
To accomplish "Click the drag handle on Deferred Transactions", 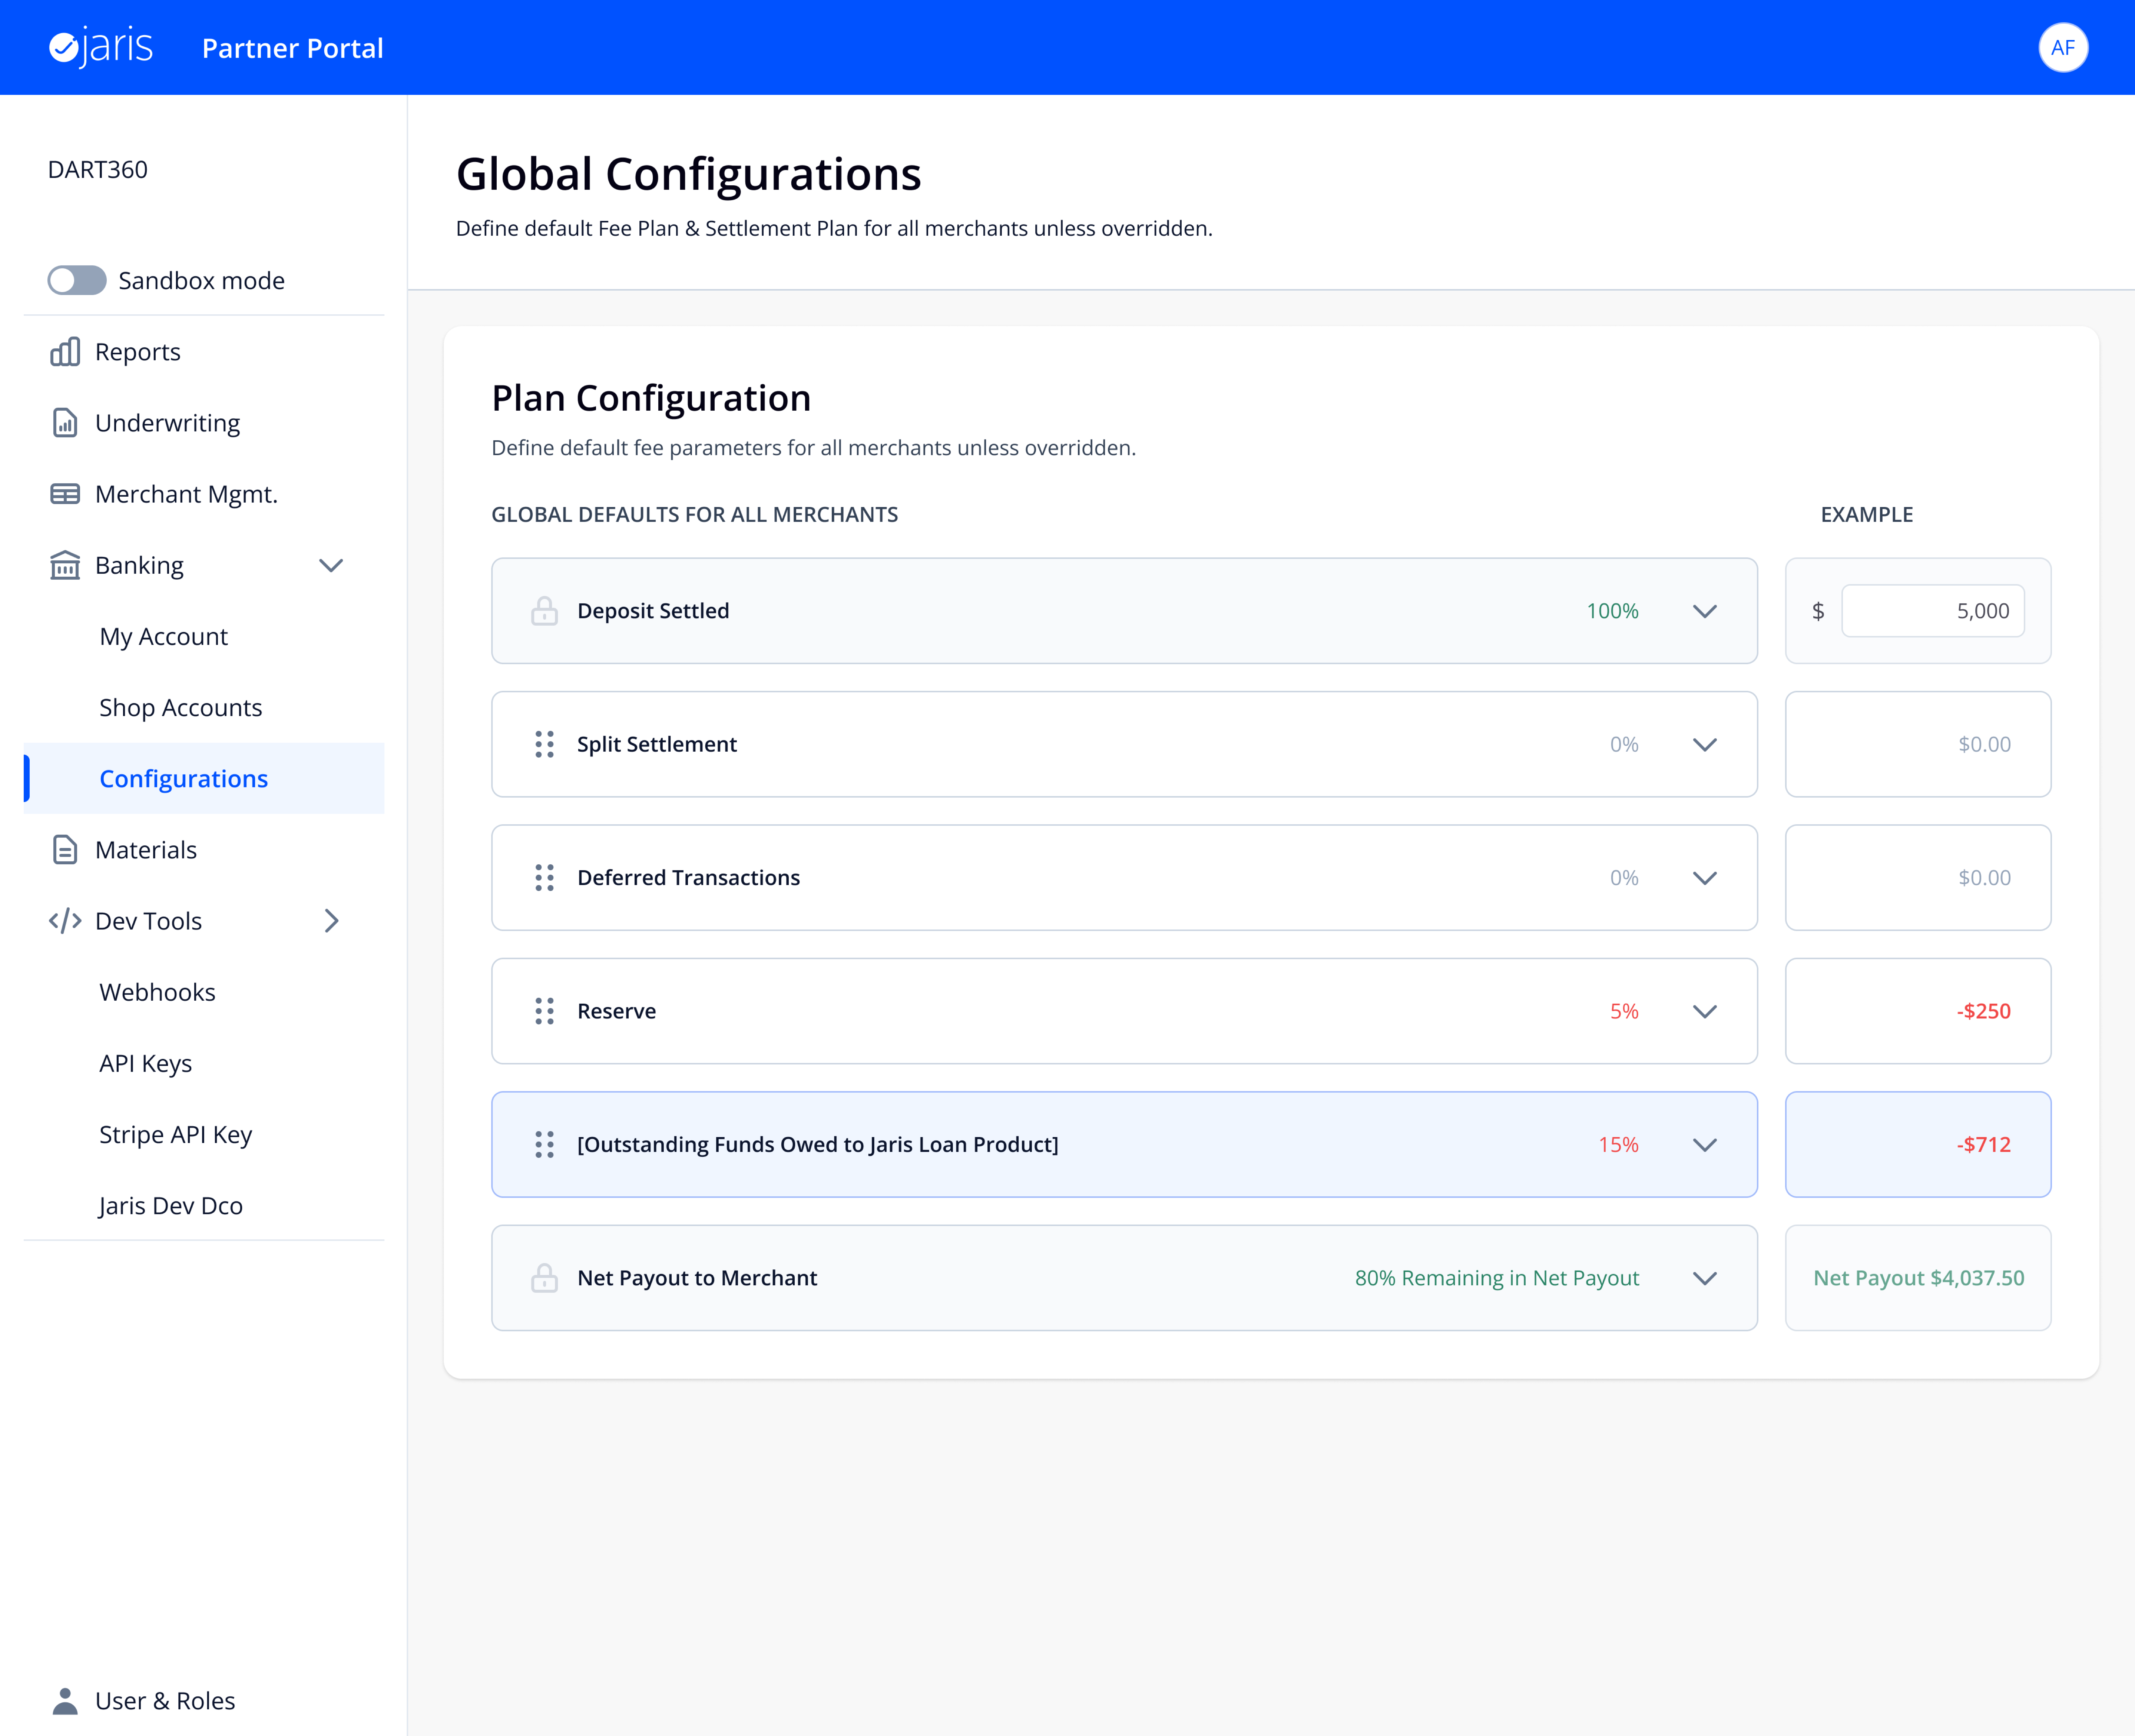I will pyautogui.click(x=544, y=878).
